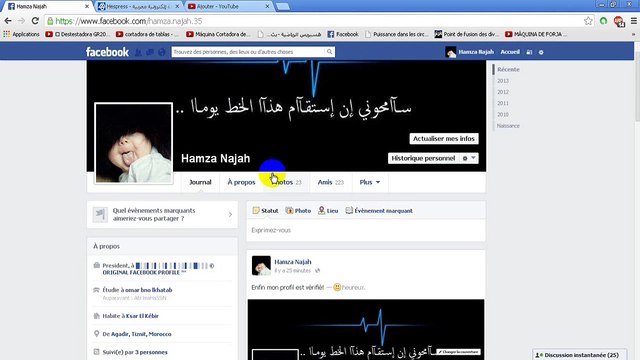Open a new browser tab
The width and height of the screenshot is (640, 360).
pyautogui.click(x=282, y=7)
